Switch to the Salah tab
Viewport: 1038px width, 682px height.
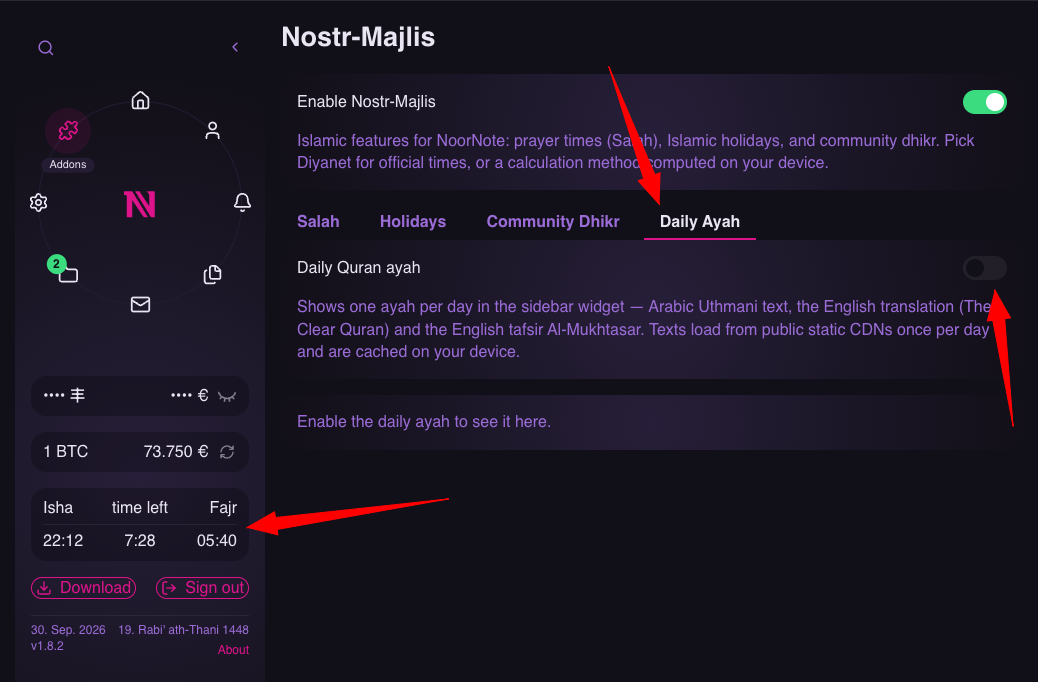point(318,222)
